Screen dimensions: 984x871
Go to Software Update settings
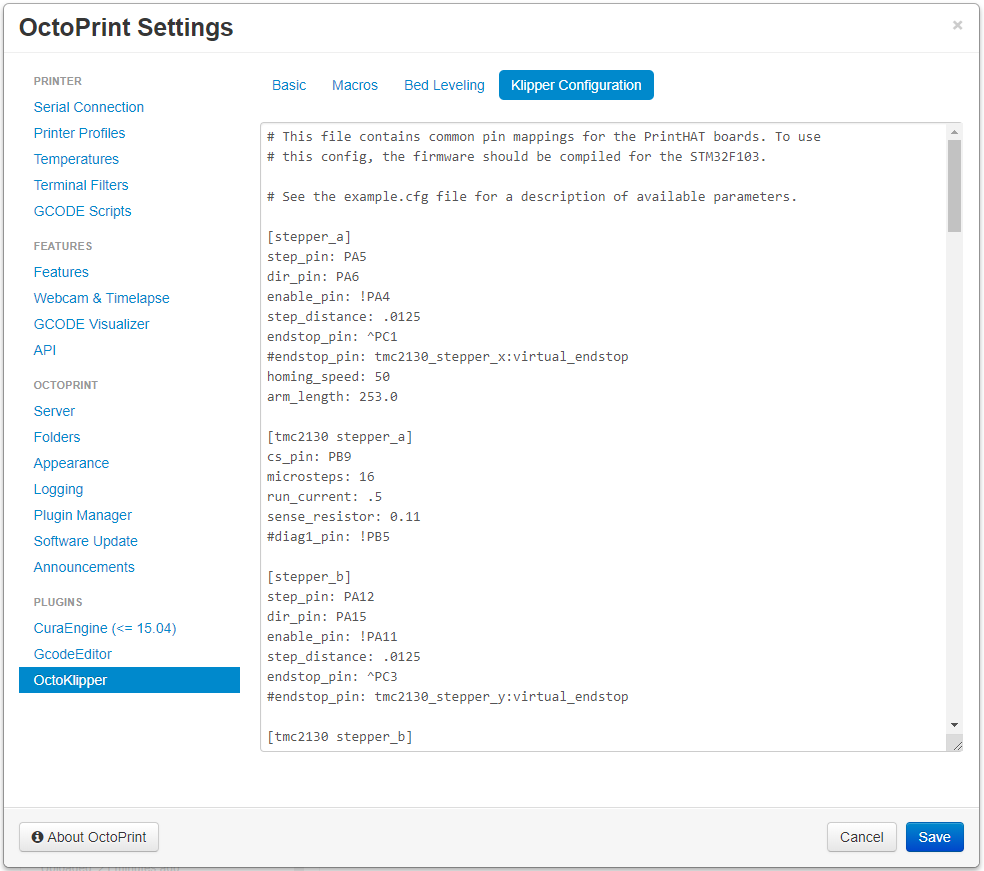click(85, 541)
